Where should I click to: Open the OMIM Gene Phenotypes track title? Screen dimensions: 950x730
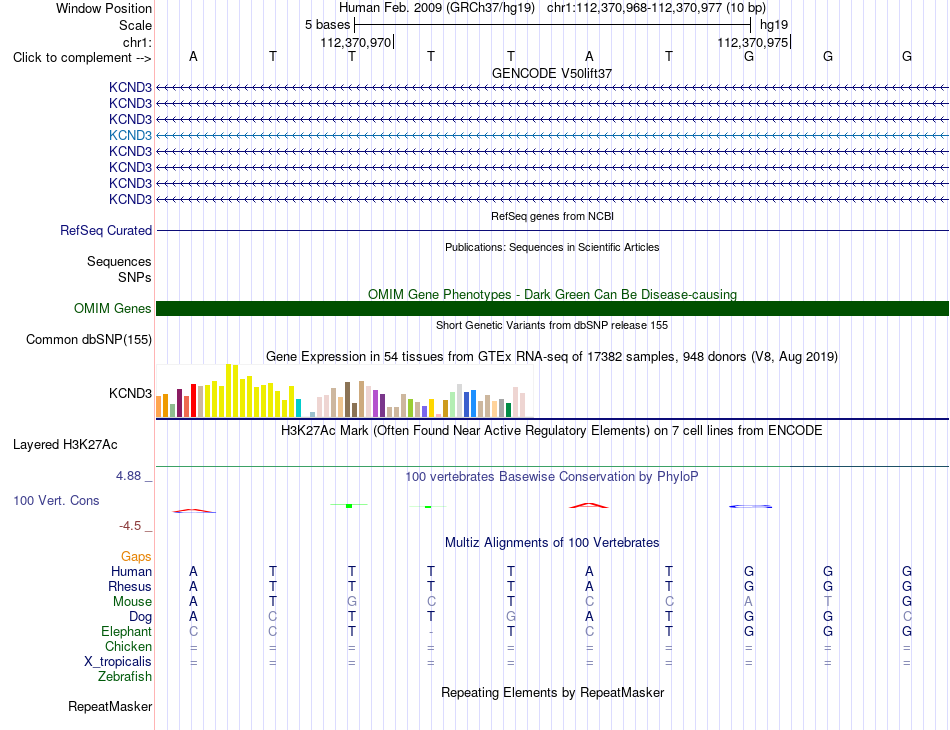point(552,294)
